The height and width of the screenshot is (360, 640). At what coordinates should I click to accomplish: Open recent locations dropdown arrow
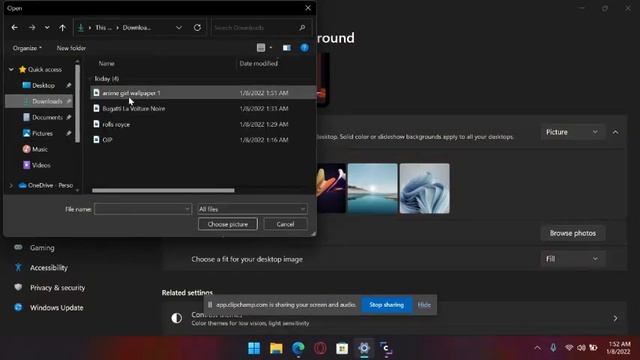[47, 27]
